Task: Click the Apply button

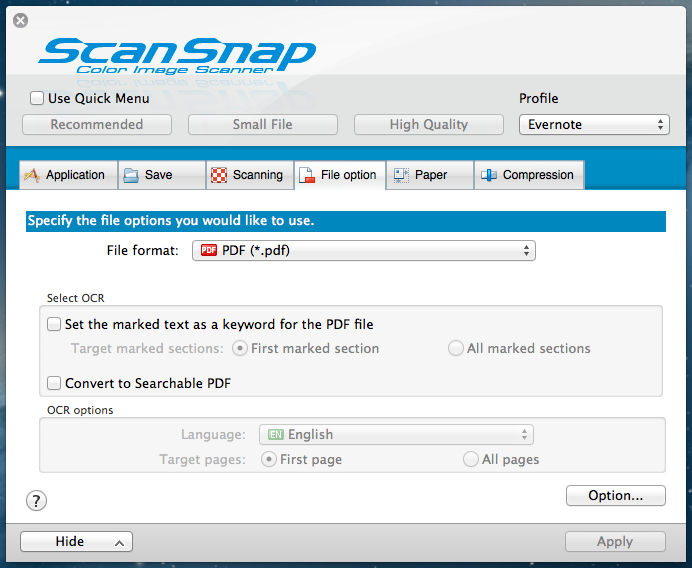Action: [x=615, y=542]
